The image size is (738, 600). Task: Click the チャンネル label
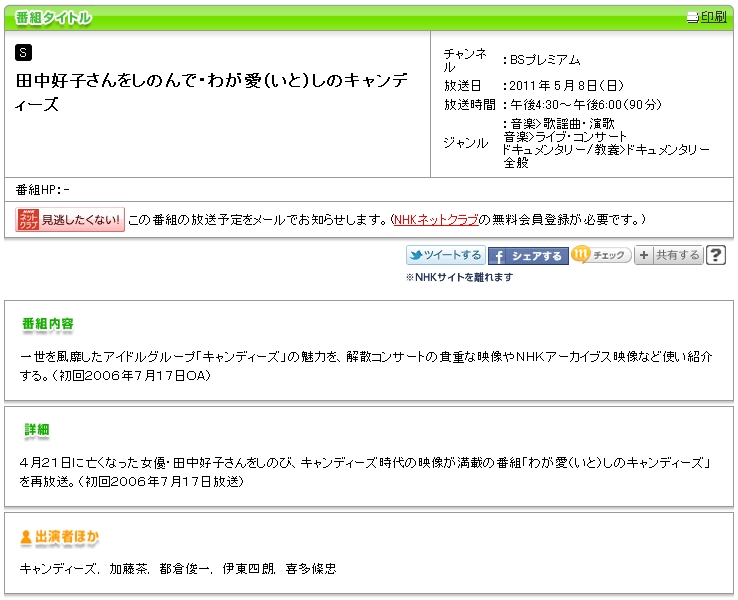coord(465,60)
